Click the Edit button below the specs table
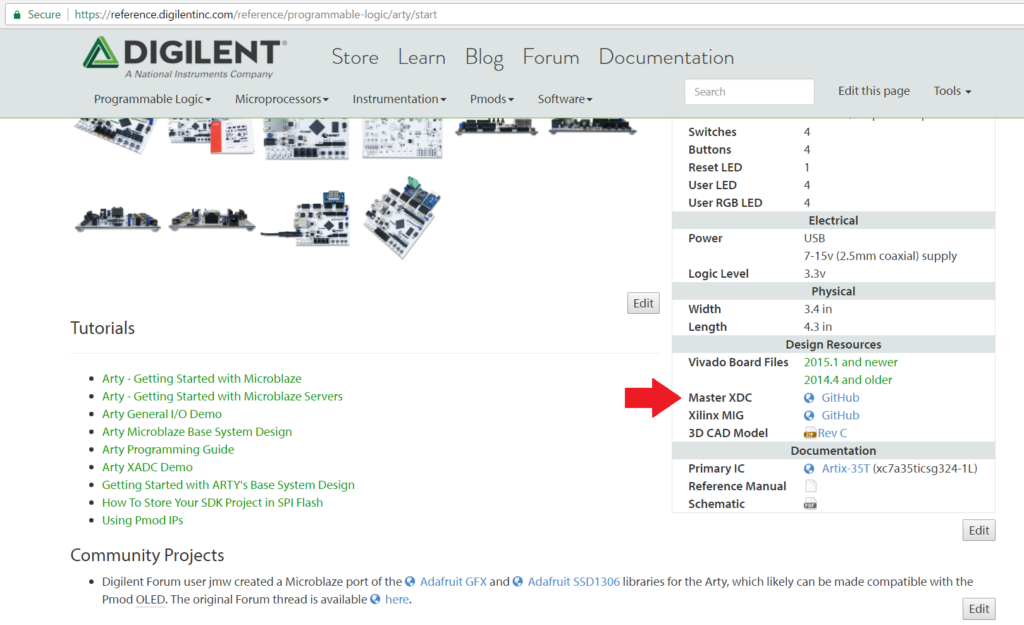The image size is (1024, 625). [x=979, y=530]
